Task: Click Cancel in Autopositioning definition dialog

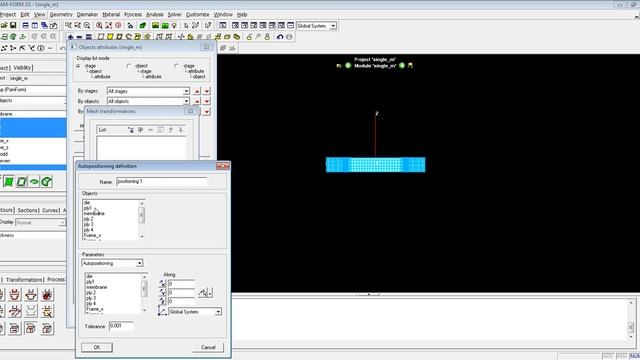Action: click(208, 347)
